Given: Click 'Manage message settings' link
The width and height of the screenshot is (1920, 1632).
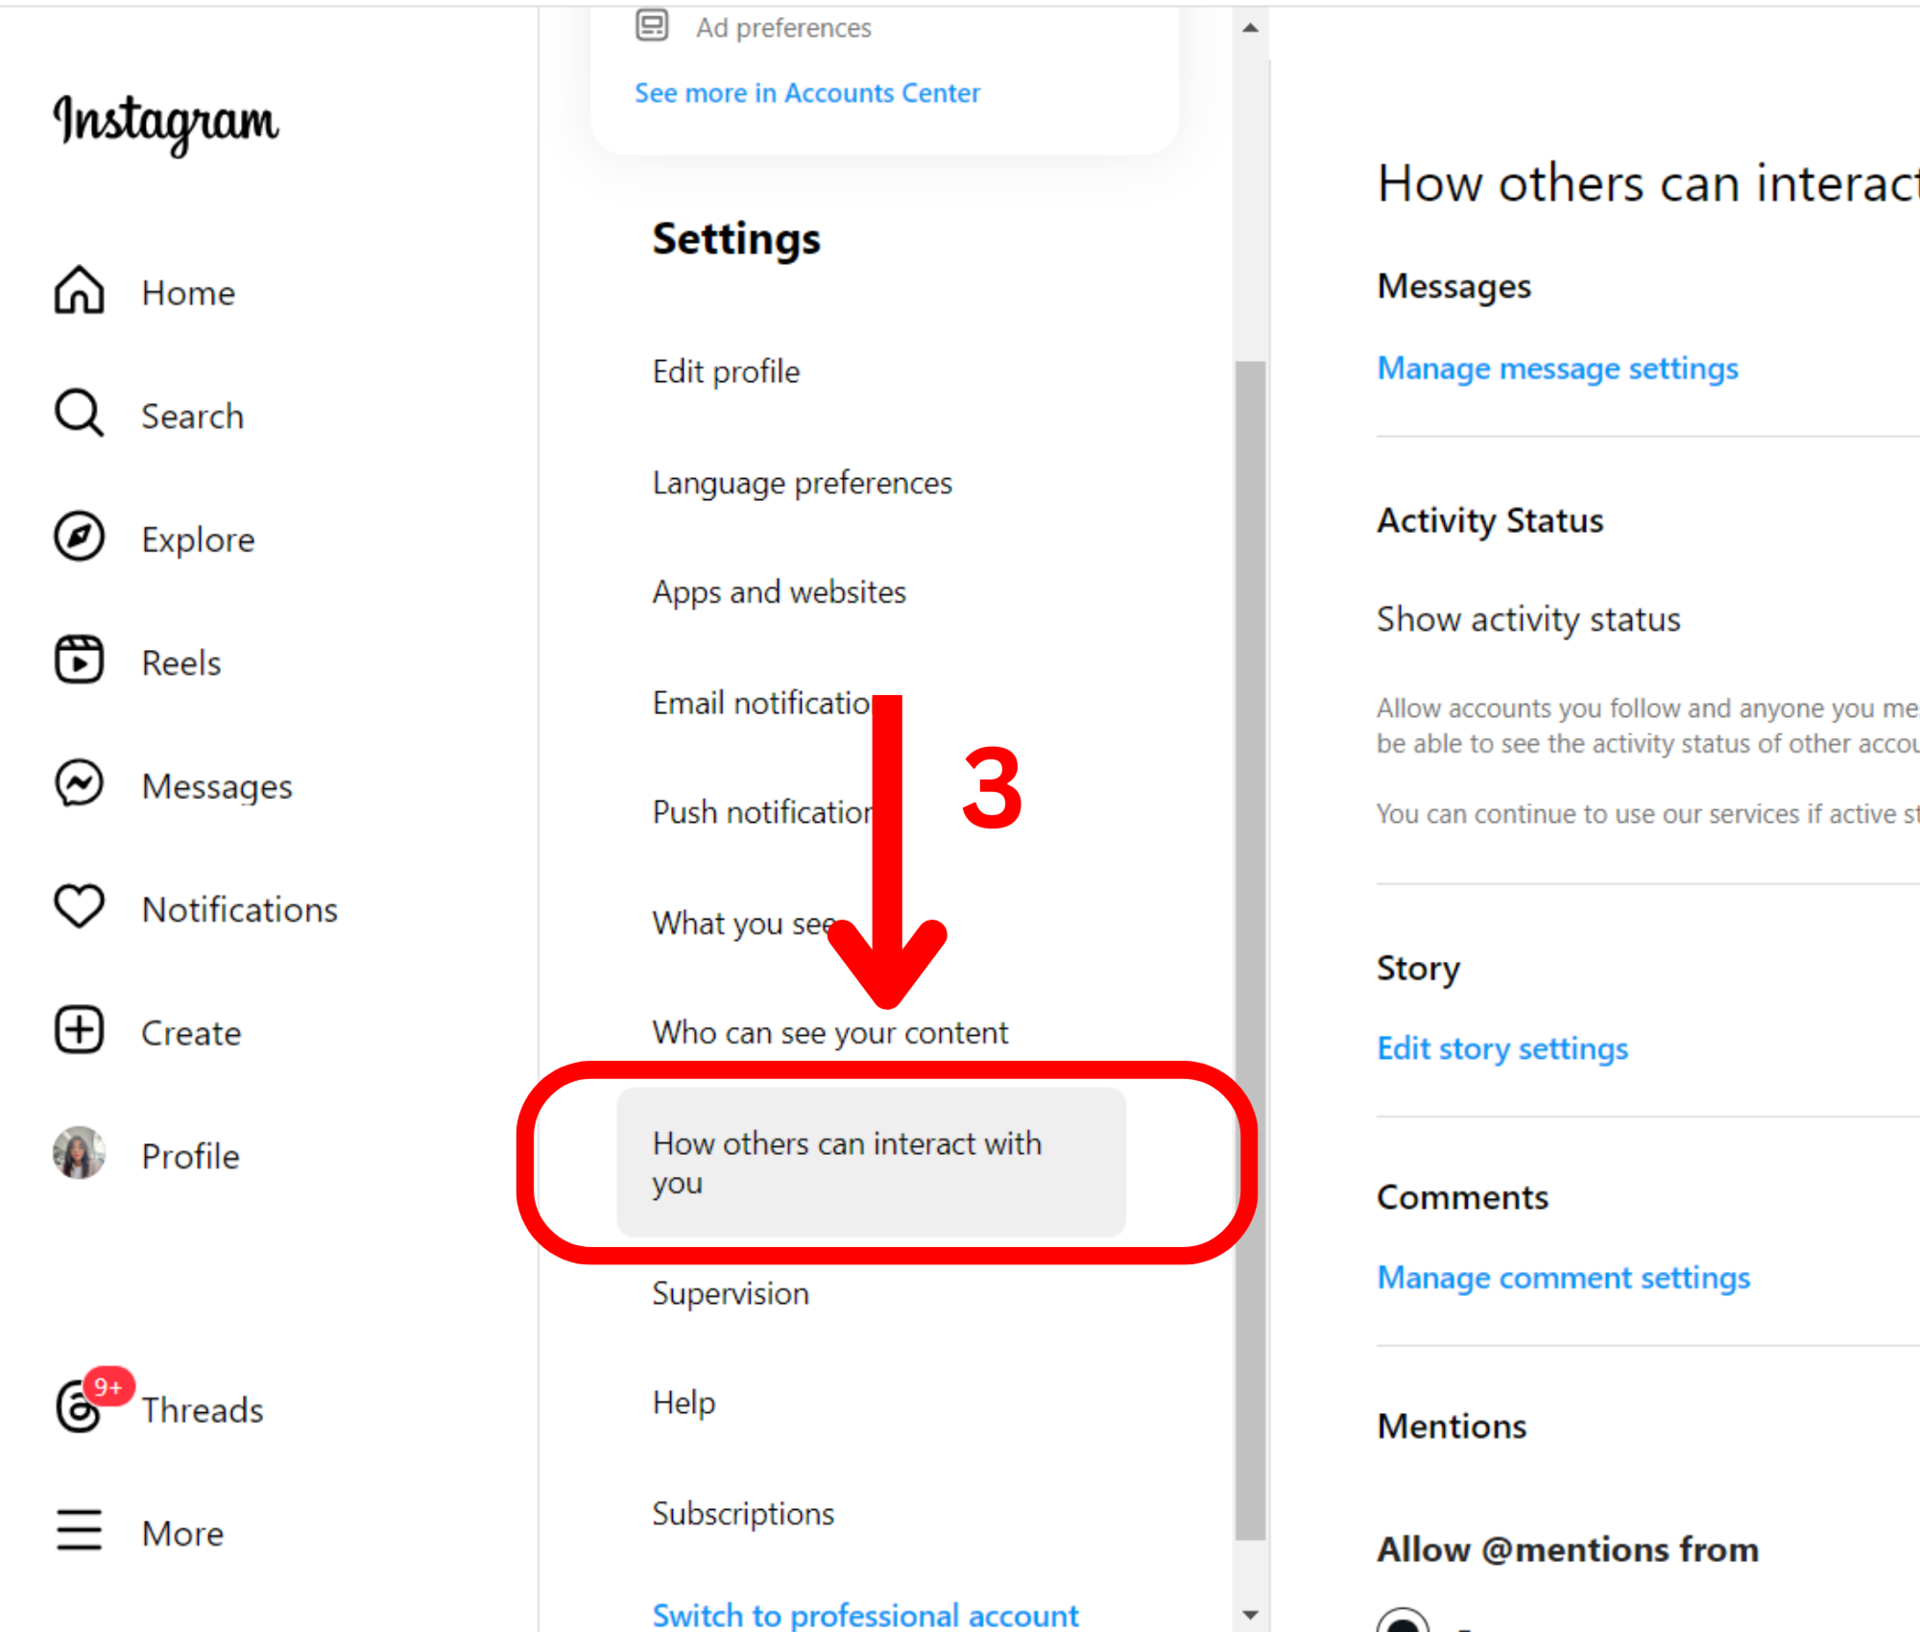Looking at the screenshot, I should click(x=1557, y=369).
